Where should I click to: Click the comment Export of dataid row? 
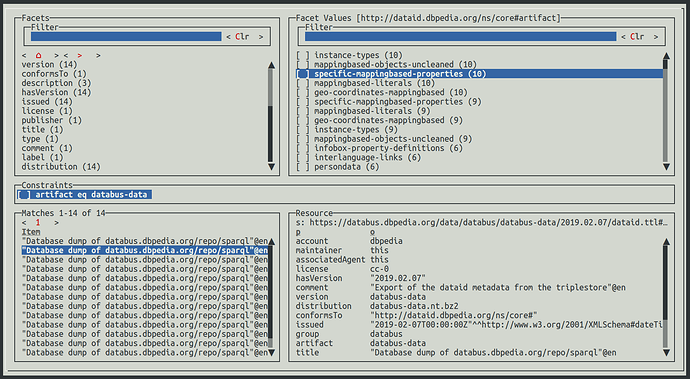click(x=479, y=287)
